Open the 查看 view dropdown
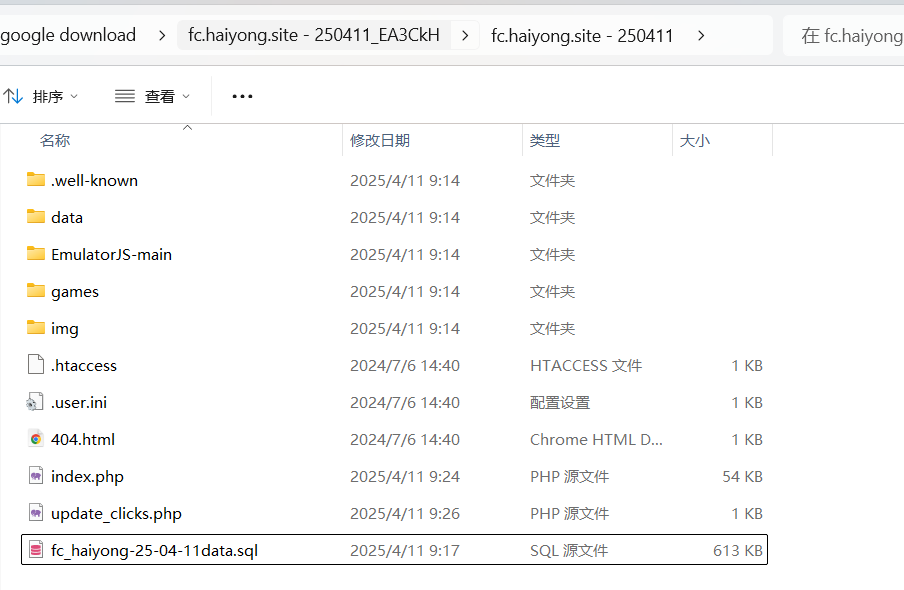This screenshot has width=904, height=590. click(151, 96)
